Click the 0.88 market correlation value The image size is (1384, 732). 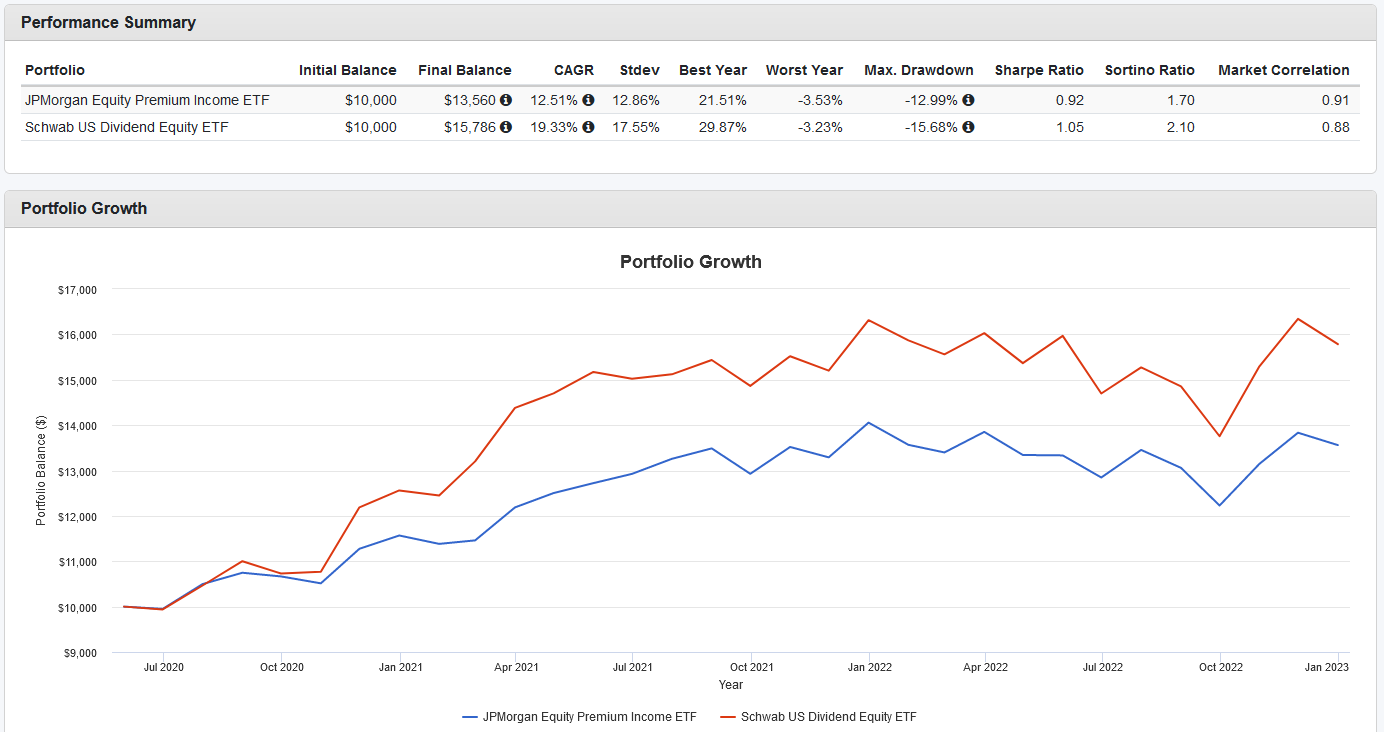point(1336,127)
